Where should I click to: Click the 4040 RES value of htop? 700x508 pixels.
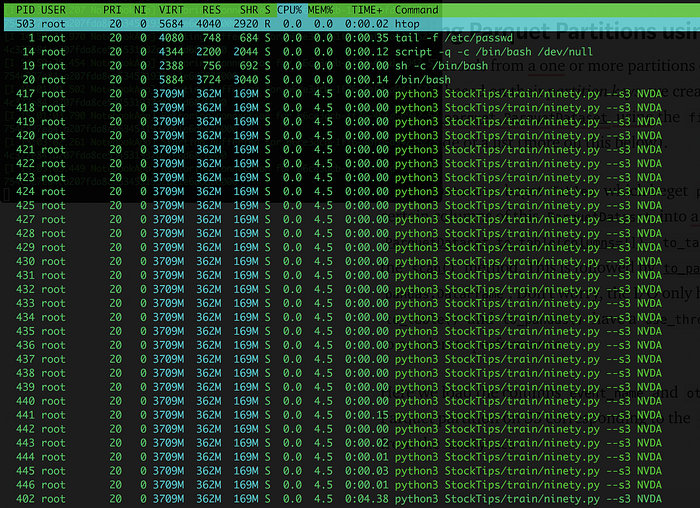pyautogui.click(x=208, y=24)
